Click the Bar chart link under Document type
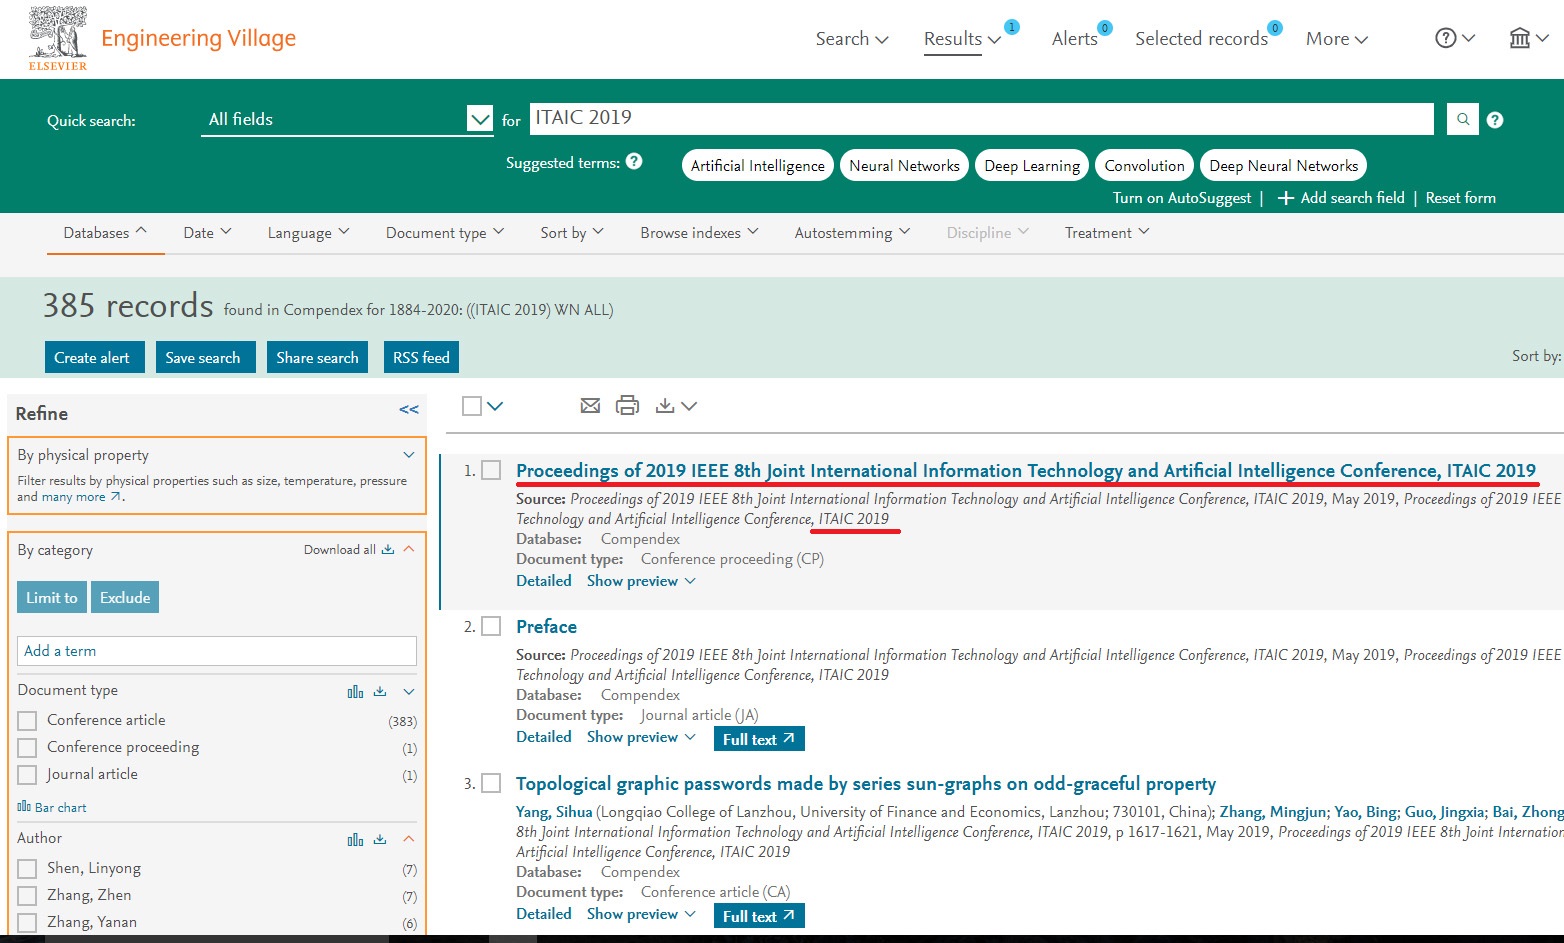 pos(52,807)
